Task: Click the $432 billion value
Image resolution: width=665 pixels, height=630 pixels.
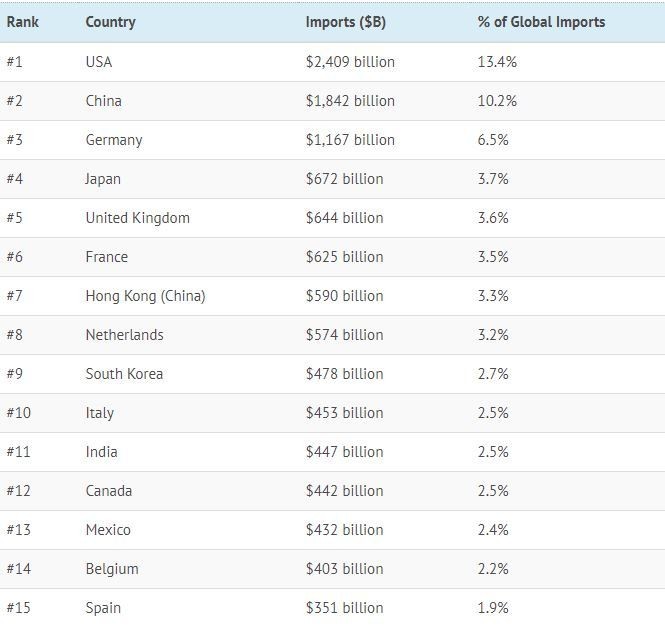Action: (x=344, y=530)
